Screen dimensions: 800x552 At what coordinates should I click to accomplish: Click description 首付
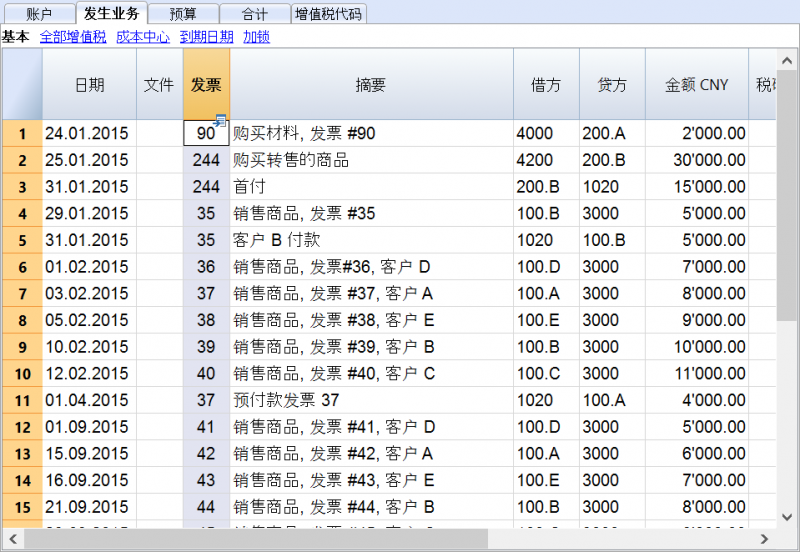coord(371,187)
